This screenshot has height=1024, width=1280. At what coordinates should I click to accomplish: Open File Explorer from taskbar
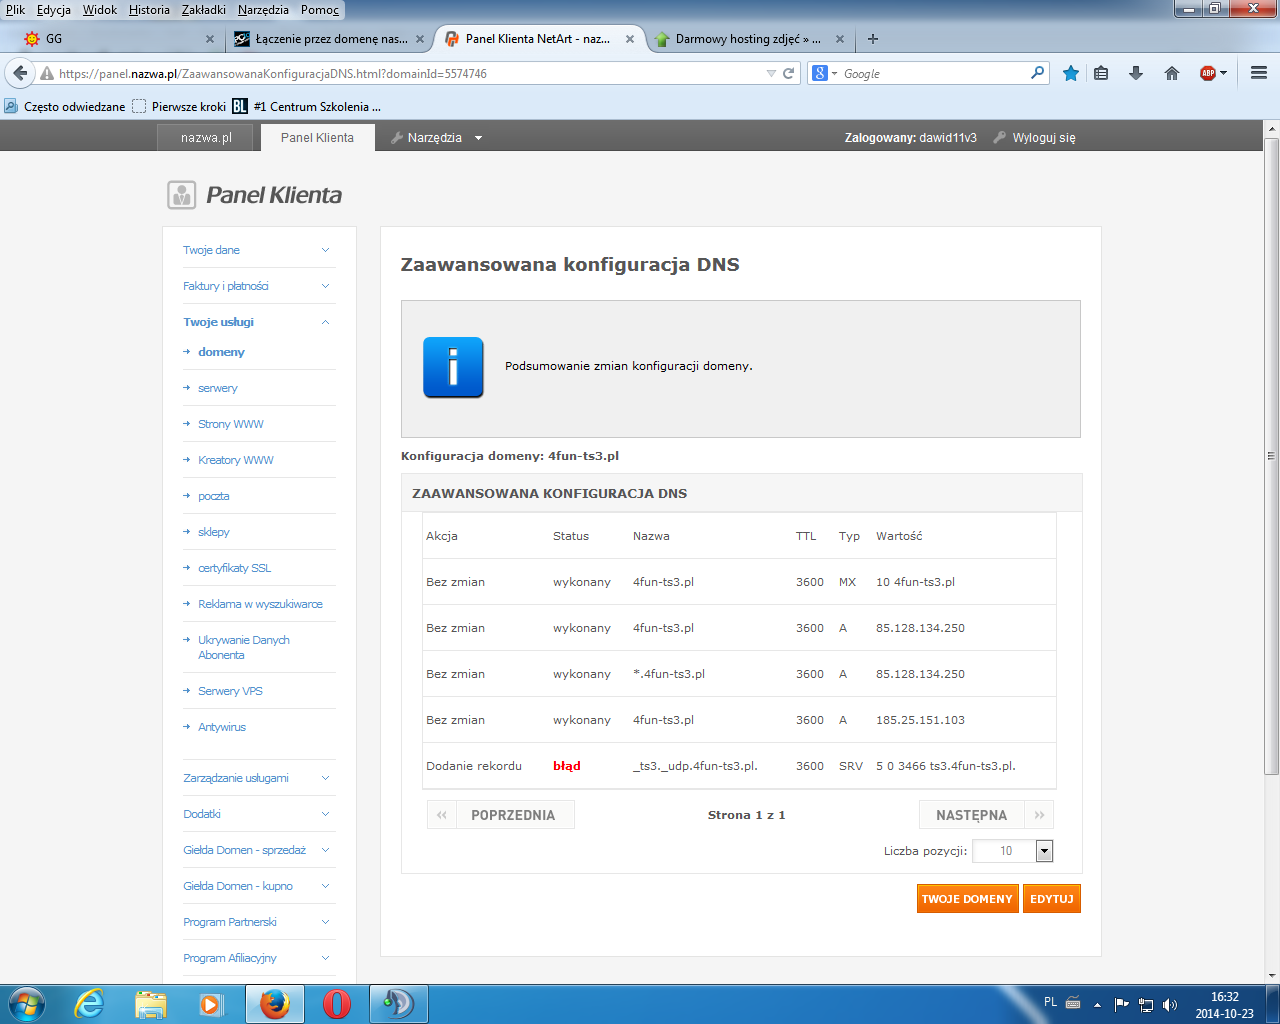click(151, 1004)
